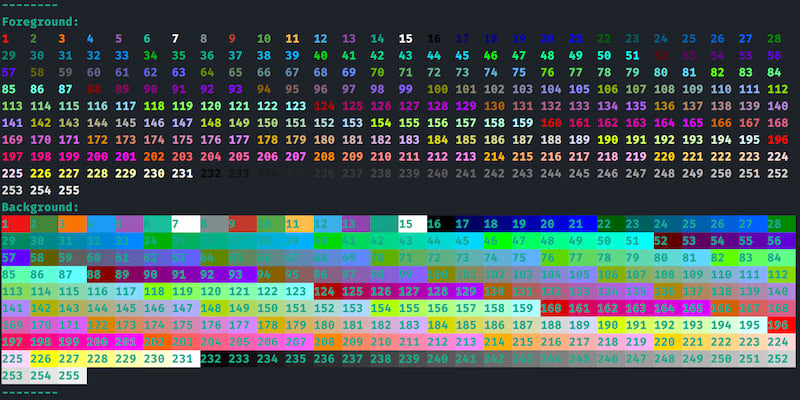Pick the violet background swatch 93
Viewport: 800px width, 400px height.
(x=242, y=274)
